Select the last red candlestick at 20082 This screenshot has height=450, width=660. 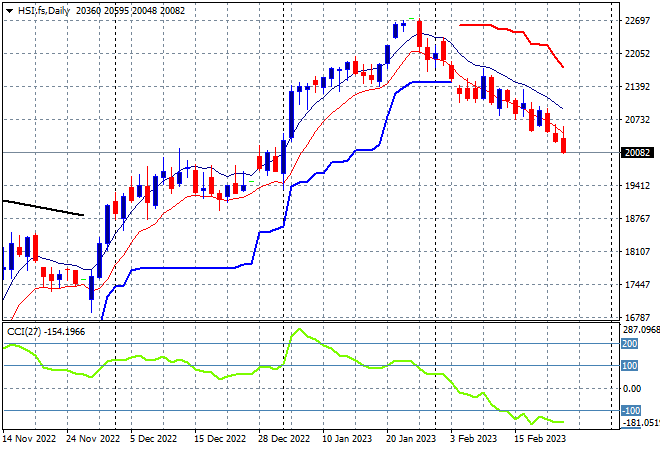[564, 145]
